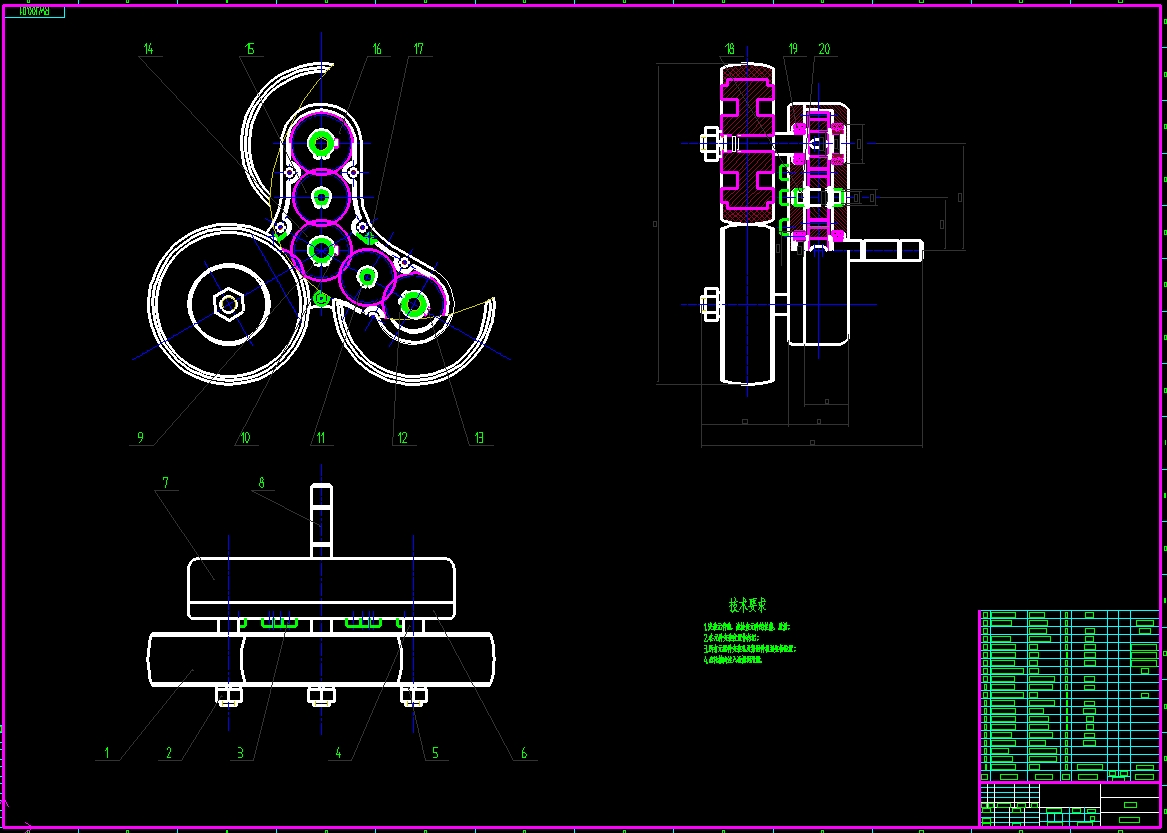The image size is (1167, 833).
Task: Select part callout number 15
Action: click(x=250, y=49)
